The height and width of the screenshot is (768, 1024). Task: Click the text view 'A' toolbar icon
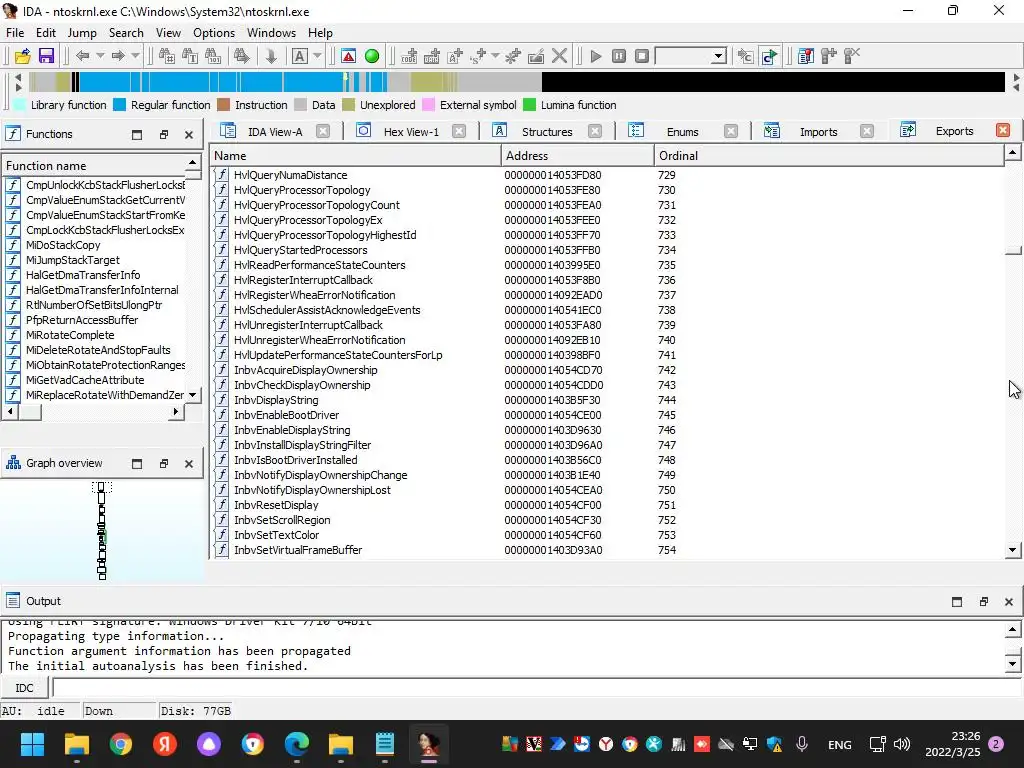[299, 56]
